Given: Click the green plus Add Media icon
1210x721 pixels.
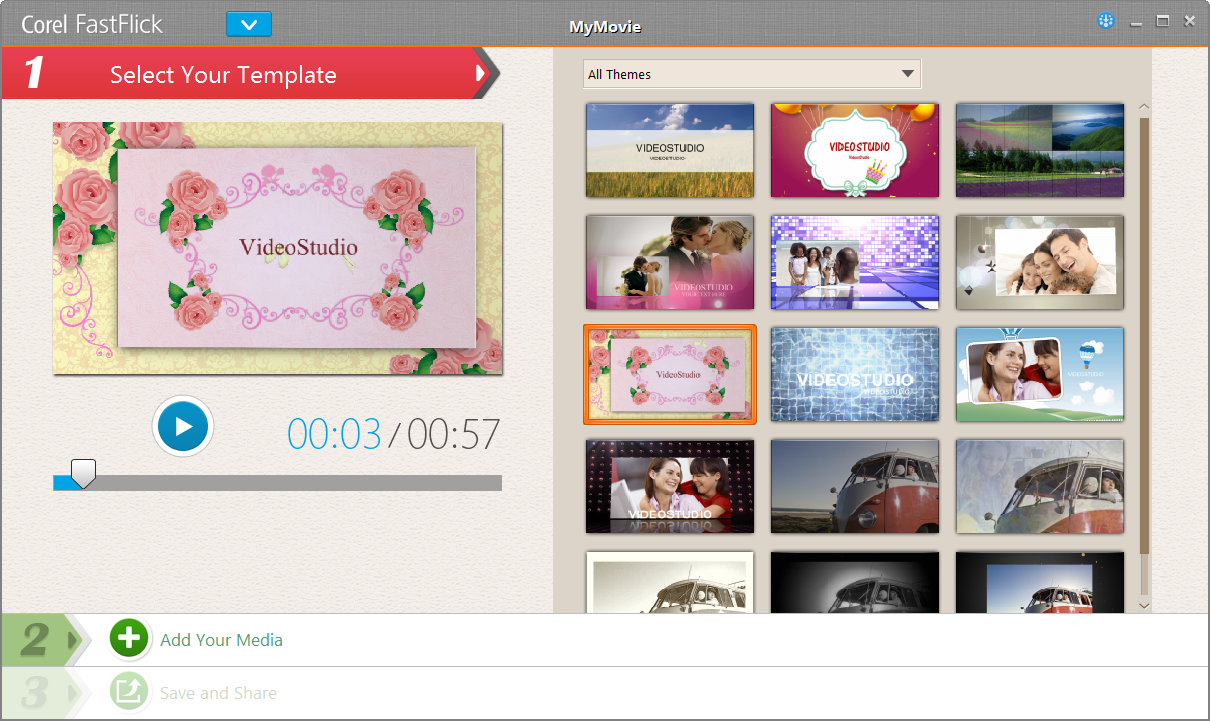Looking at the screenshot, I should (129, 639).
